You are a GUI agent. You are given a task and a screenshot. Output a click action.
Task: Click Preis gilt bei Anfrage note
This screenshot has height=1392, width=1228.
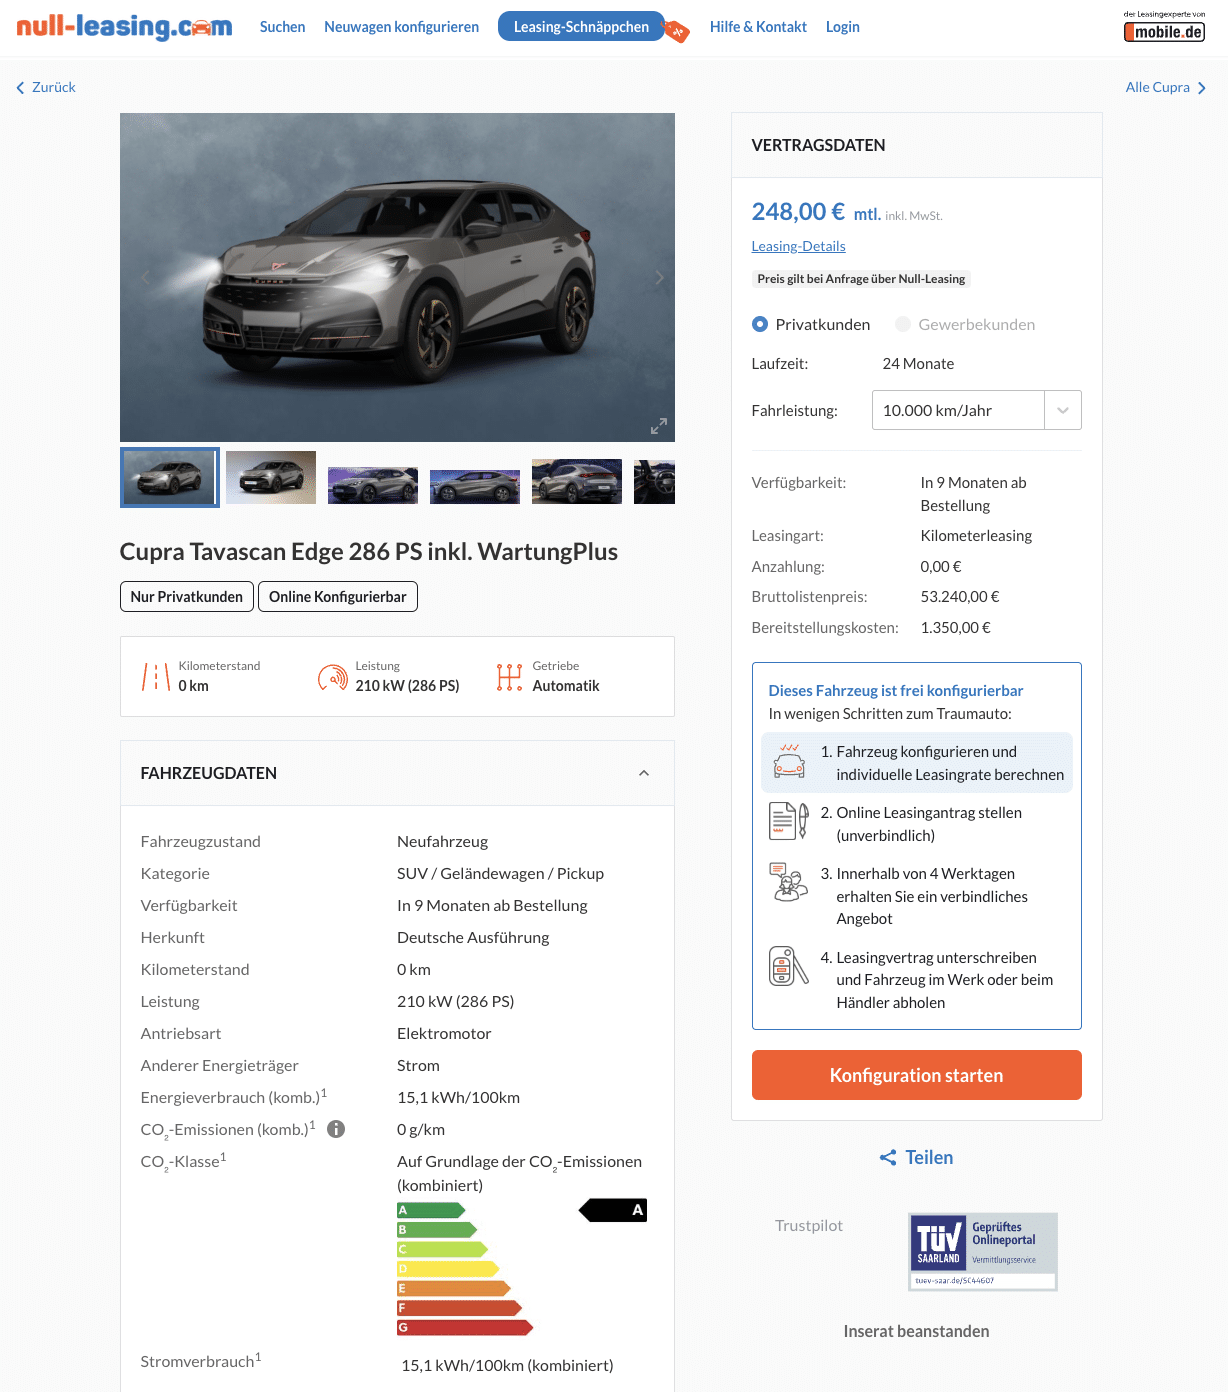pyautogui.click(x=861, y=279)
